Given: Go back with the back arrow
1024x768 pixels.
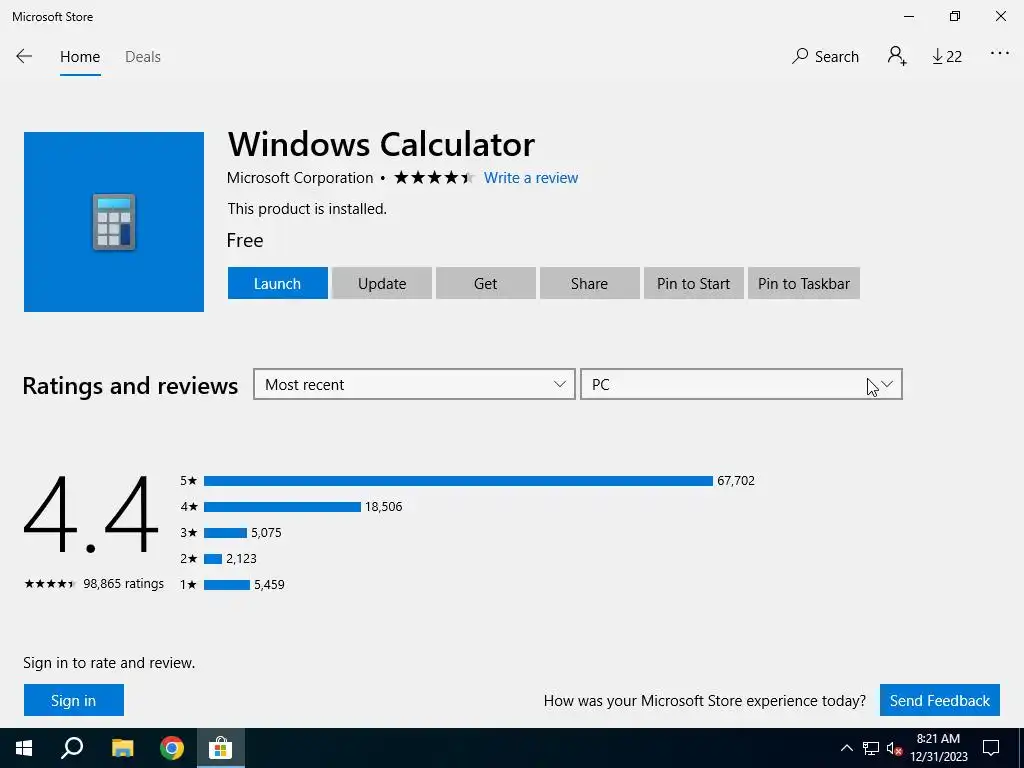Looking at the screenshot, I should click(x=24, y=56).
